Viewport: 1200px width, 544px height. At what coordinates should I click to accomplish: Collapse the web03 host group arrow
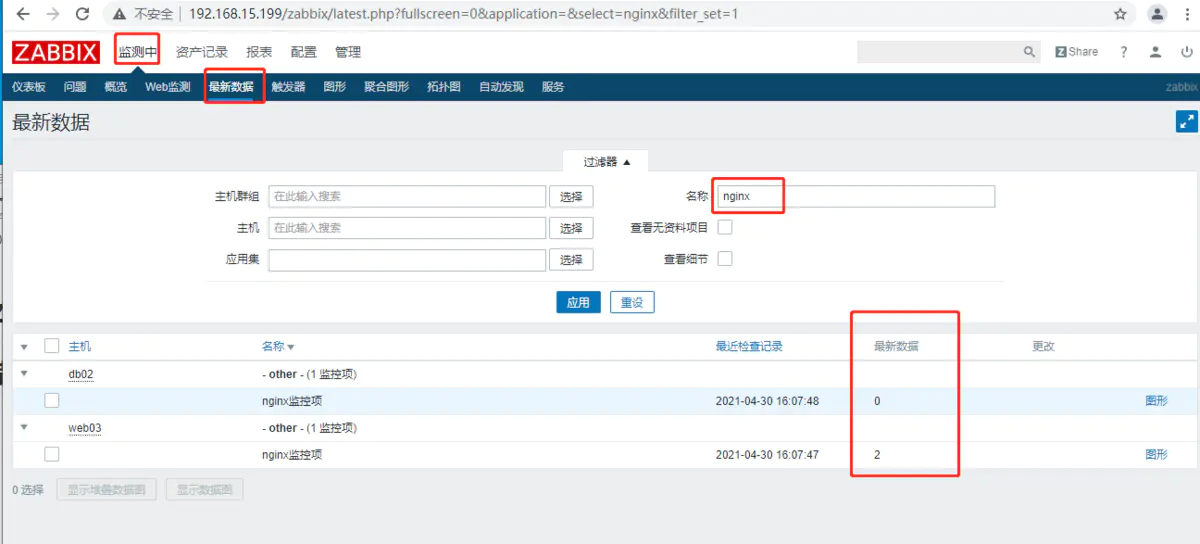click(x=24, y=428)
